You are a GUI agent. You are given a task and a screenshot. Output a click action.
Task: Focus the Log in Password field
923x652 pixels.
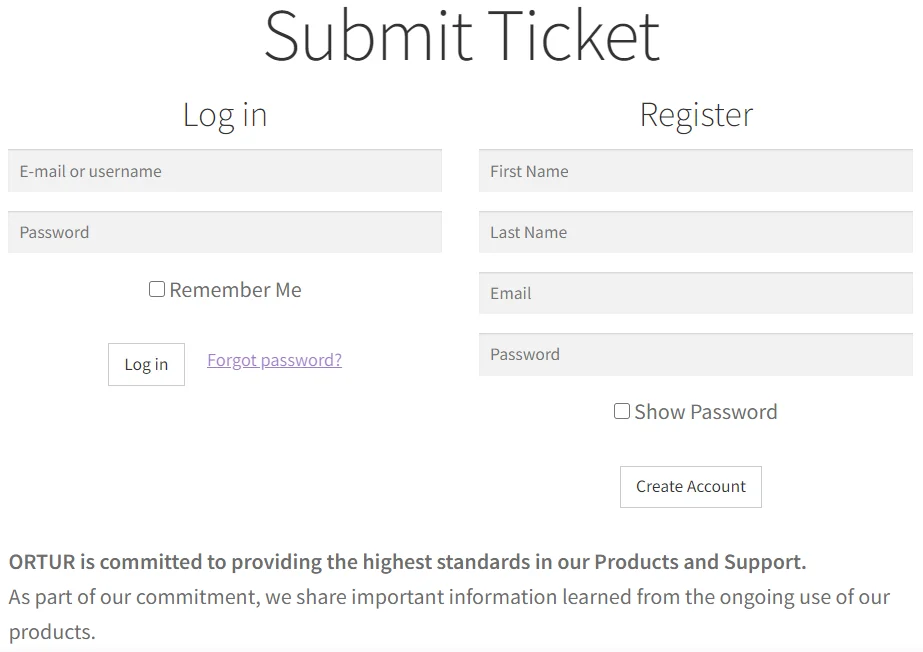tap(225, 232)
